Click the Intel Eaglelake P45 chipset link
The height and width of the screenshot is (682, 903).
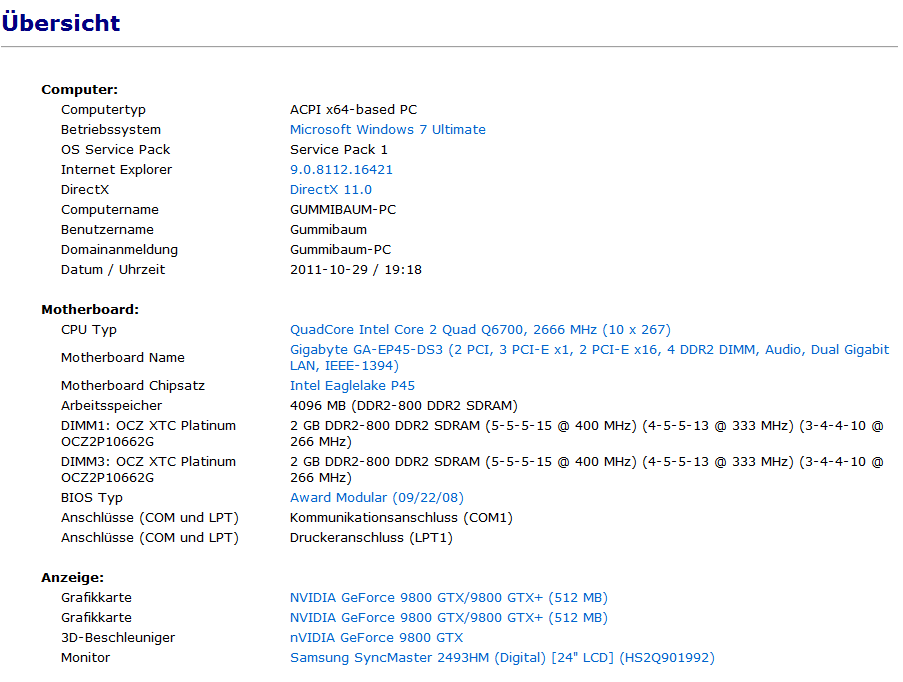352,385
